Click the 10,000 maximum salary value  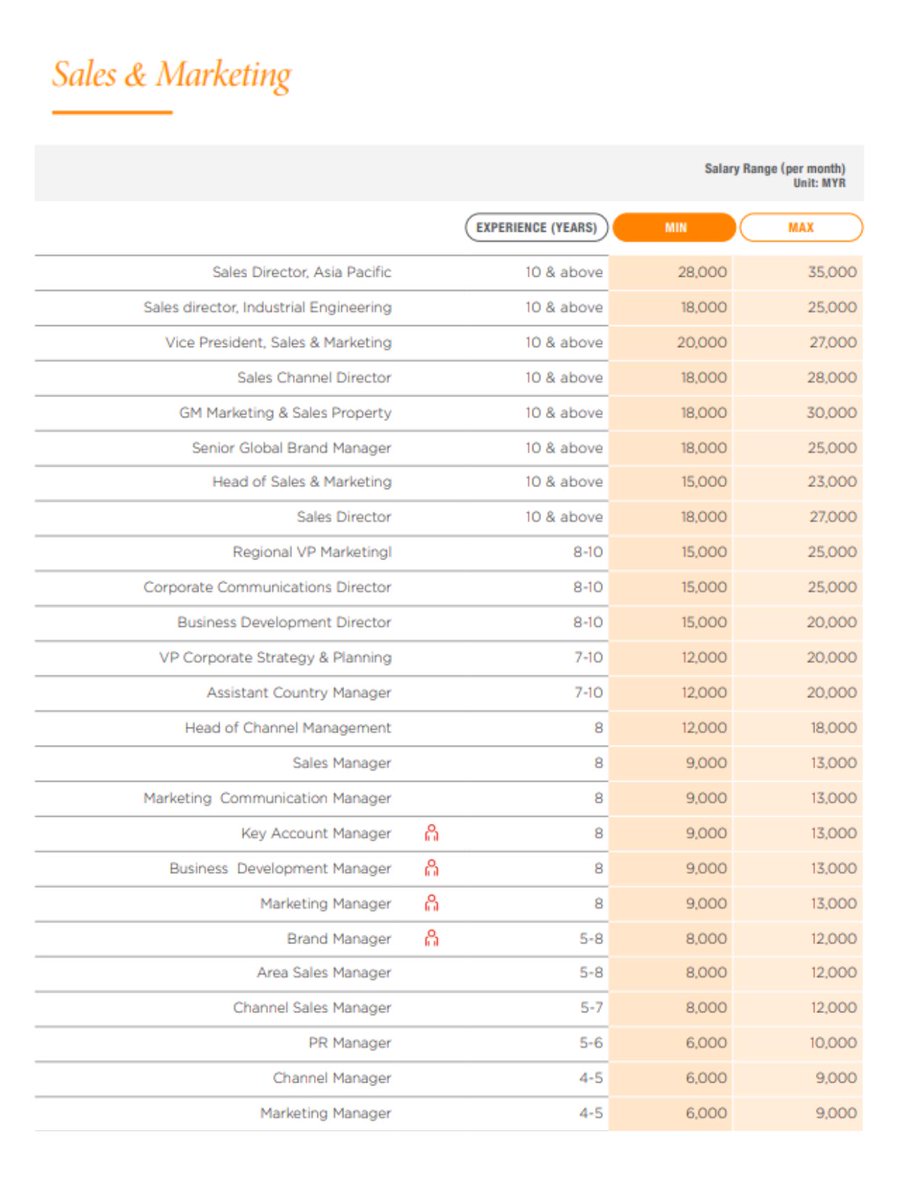click(832, 1042)
